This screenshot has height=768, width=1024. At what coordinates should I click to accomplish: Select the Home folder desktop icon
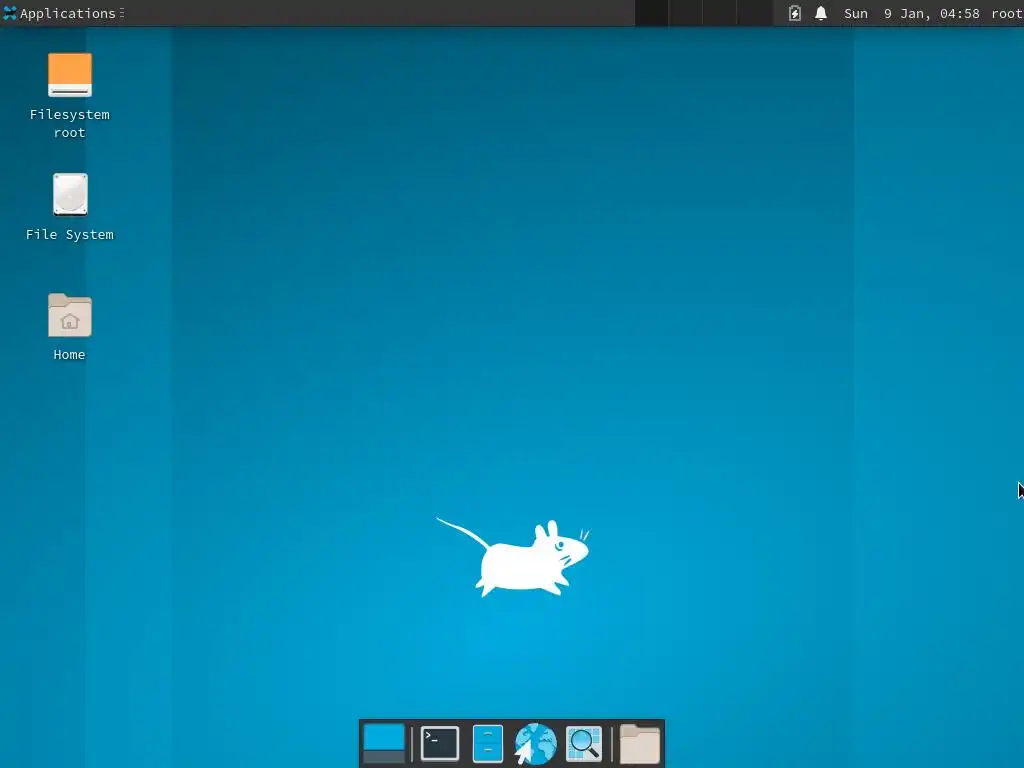70,315
